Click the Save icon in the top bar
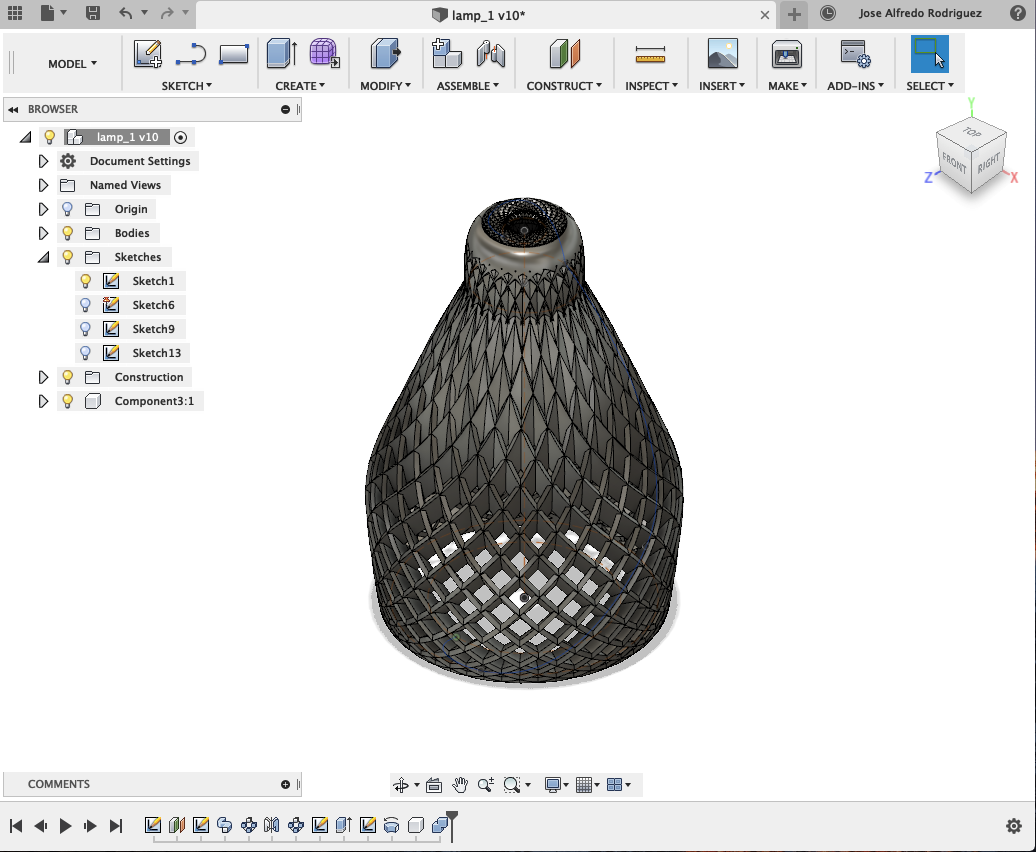The width and height of the screenshot is (1036, 852). click(92, 13)
